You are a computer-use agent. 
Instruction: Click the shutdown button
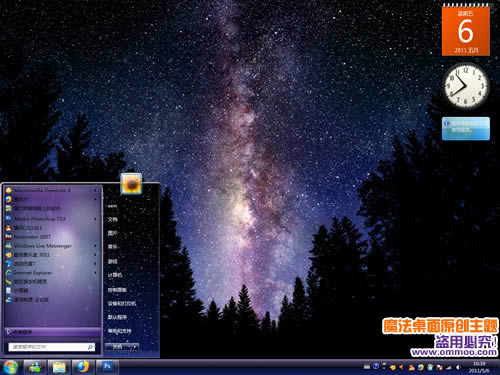pos(118,347)
